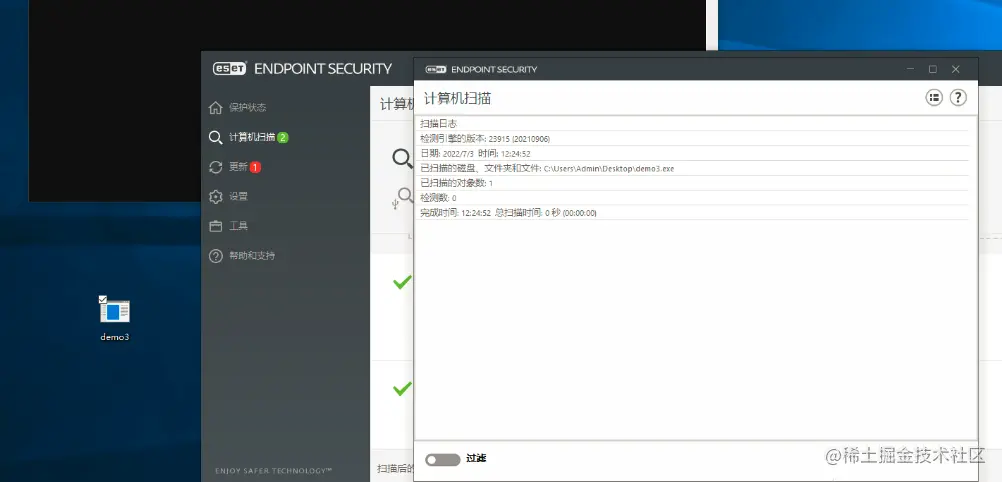Click the 计算机扫描 heading in log window
The width and height of the screenshot is (1002, 482).
tap(458, 98)
